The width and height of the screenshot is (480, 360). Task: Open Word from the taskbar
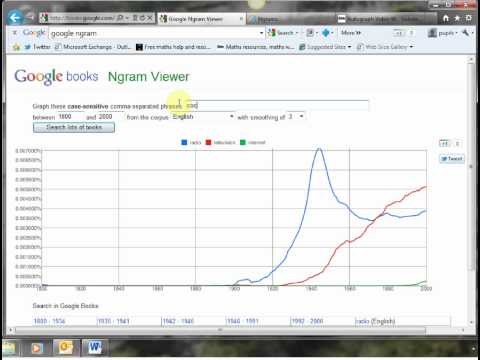[x=95, y=348]
